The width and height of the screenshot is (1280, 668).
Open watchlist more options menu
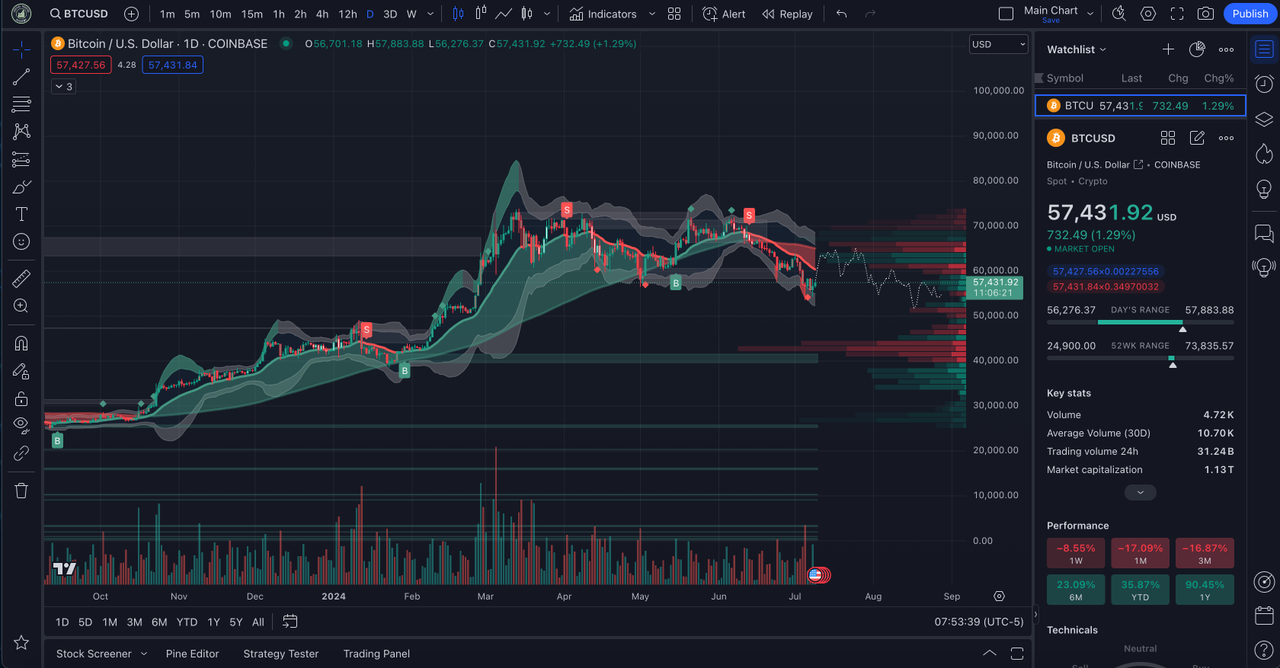[1226, 49]
